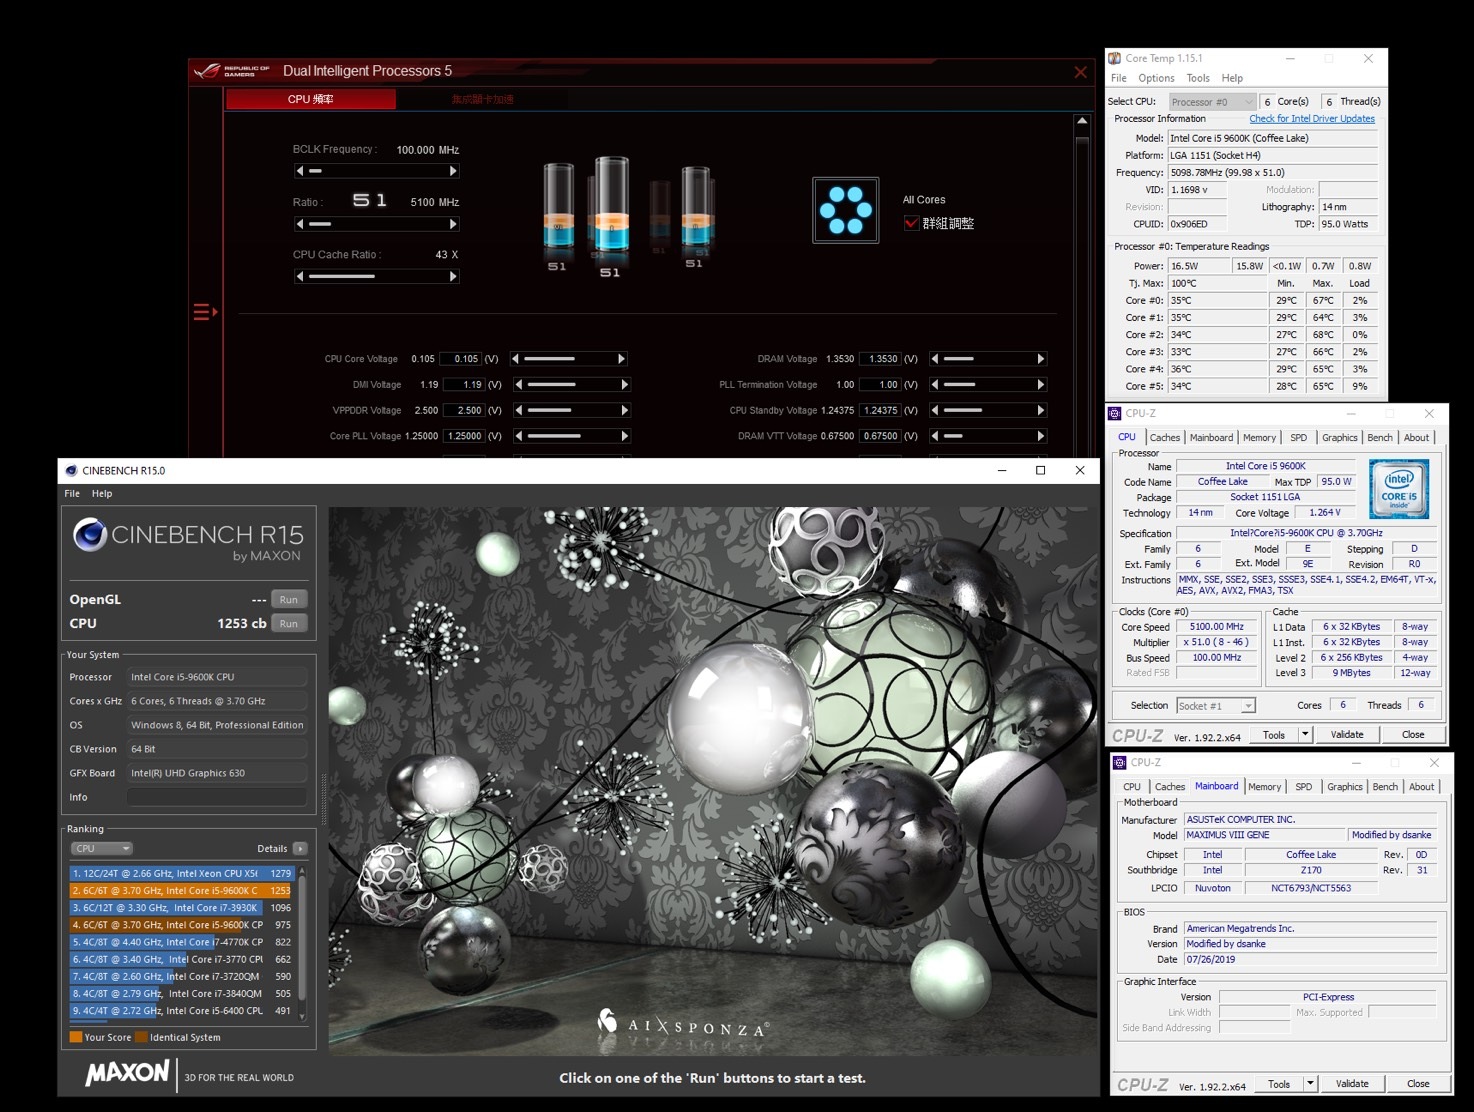Click the Core Temp title bar icon
The image size is (1474, 1112).
(1115, 58)
